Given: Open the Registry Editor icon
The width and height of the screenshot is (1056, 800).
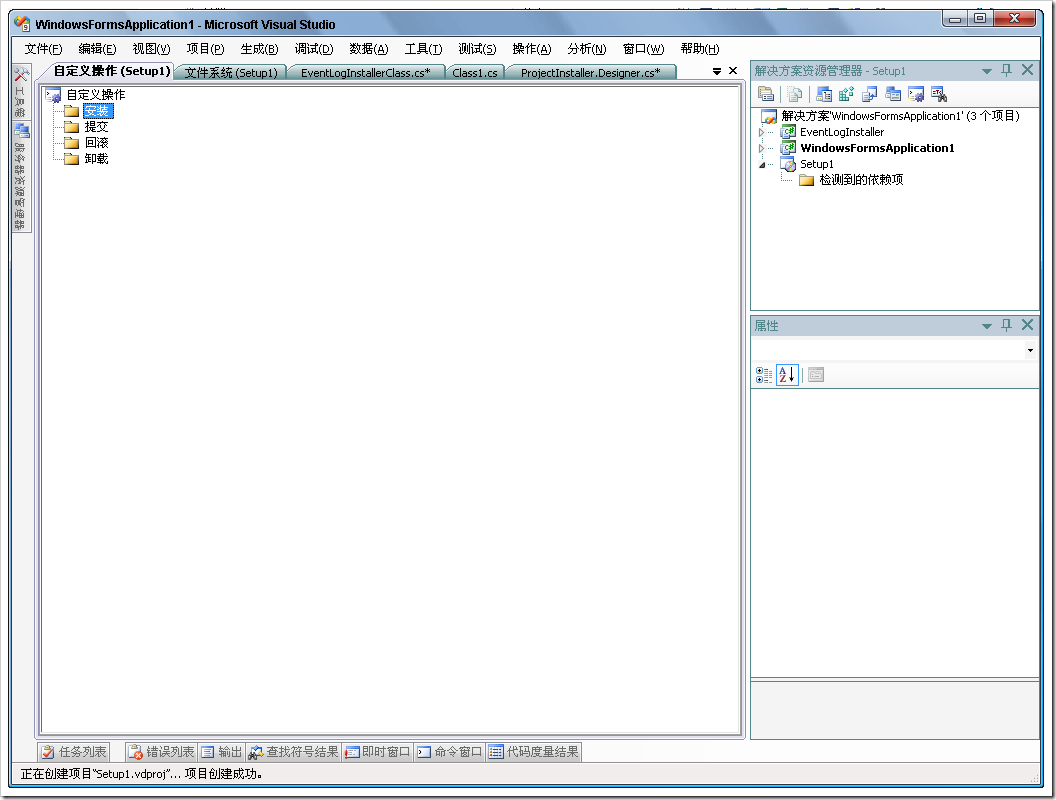Looking at the screenshot, I should pyautogui.click(x=847, y=94).
